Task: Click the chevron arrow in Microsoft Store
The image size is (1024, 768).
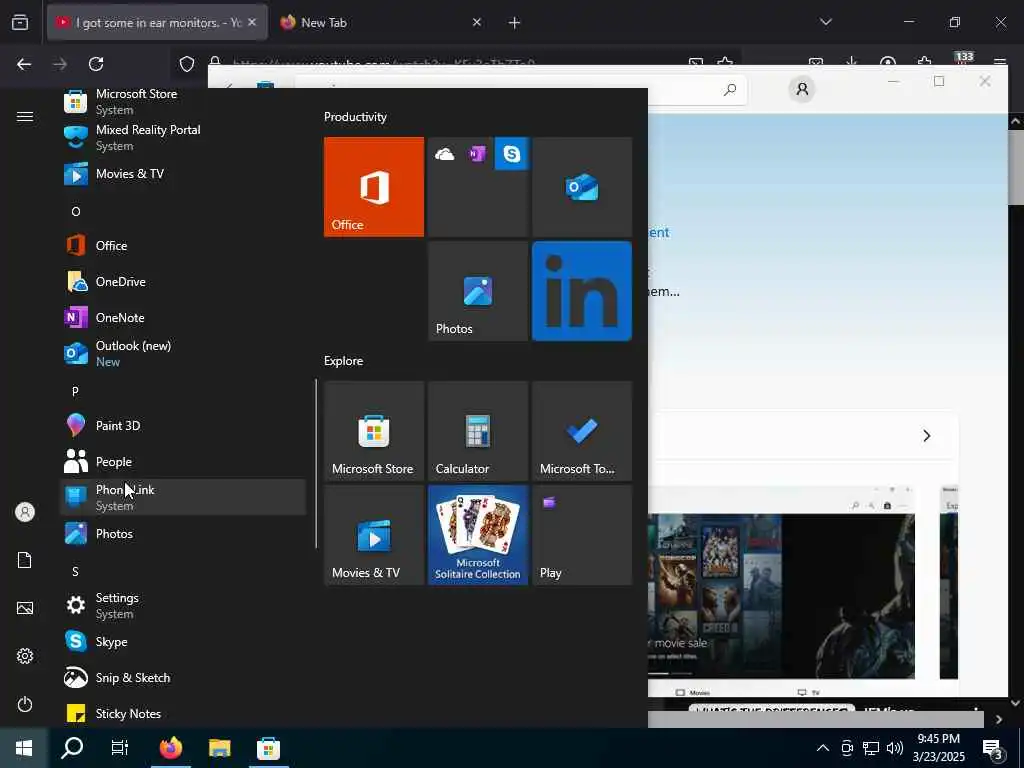Action: [x=927, y=436]
